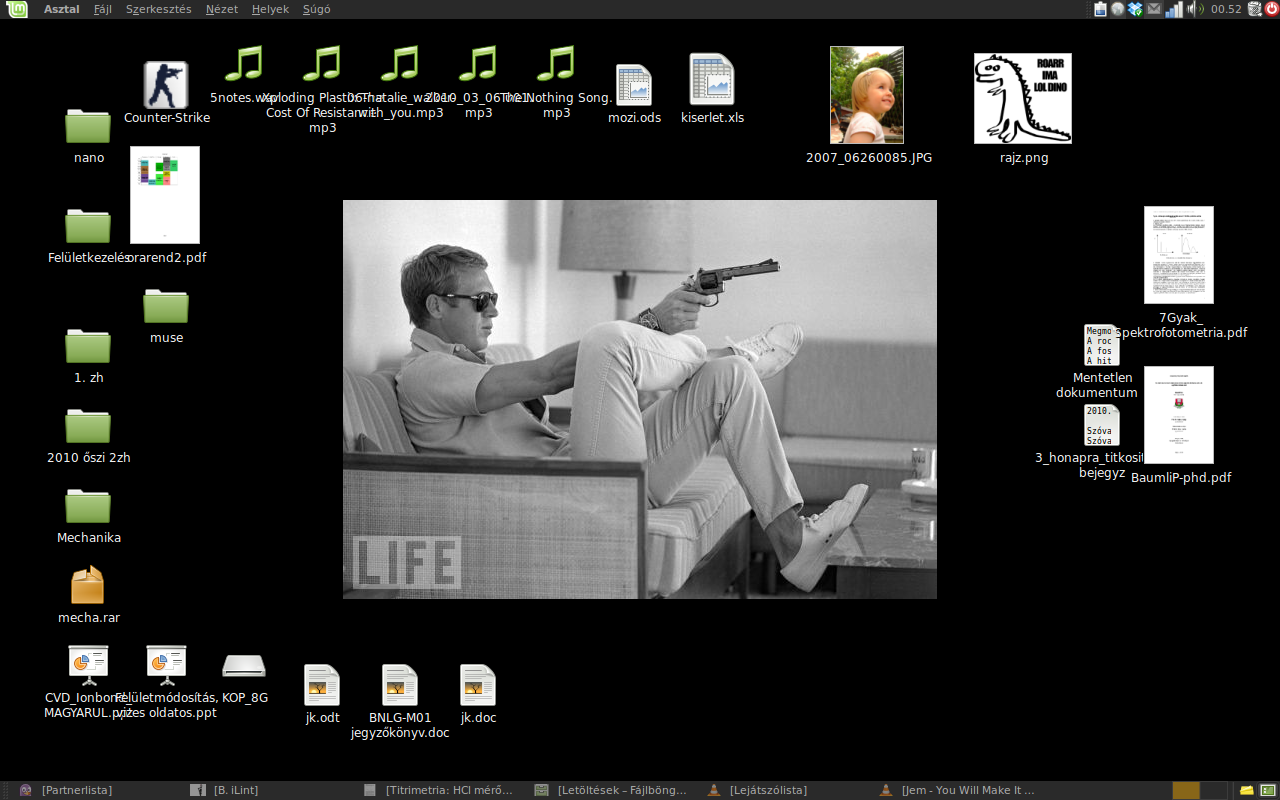Select the Mentetlen dokumentum text file
1280x800 pixels.
coord(1102,345)
